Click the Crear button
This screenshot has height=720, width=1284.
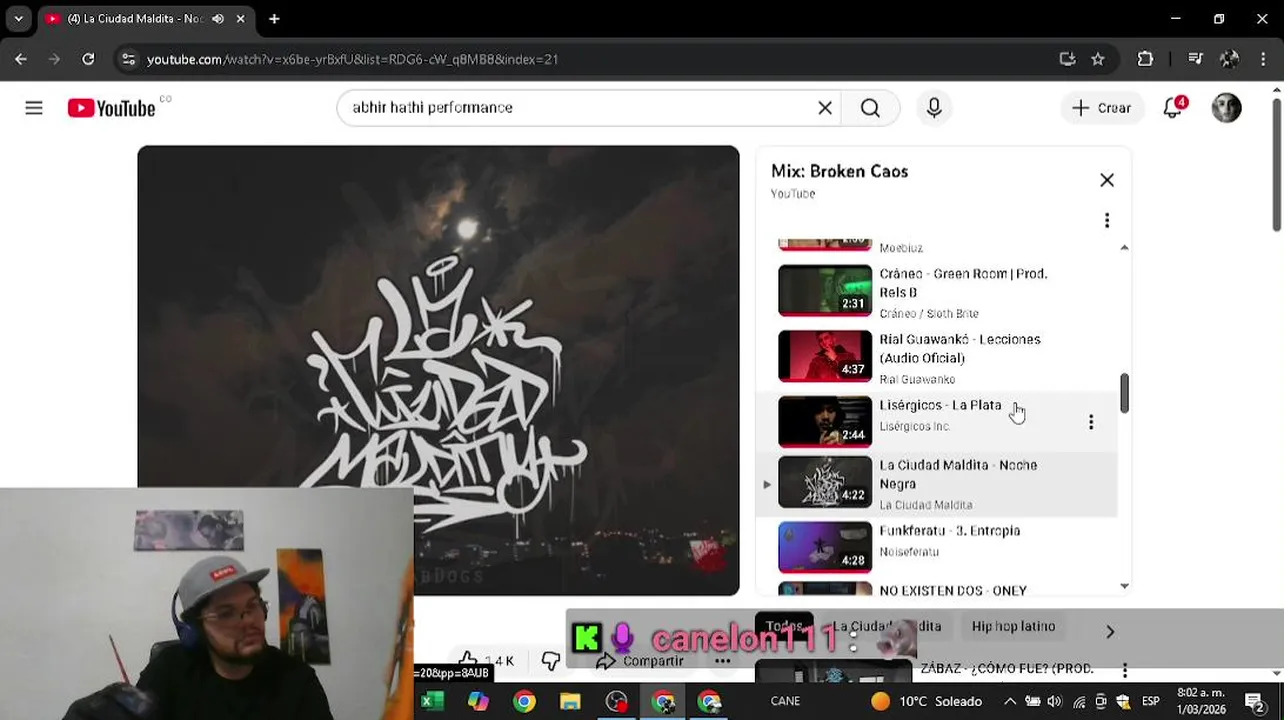pos(1101,108)
